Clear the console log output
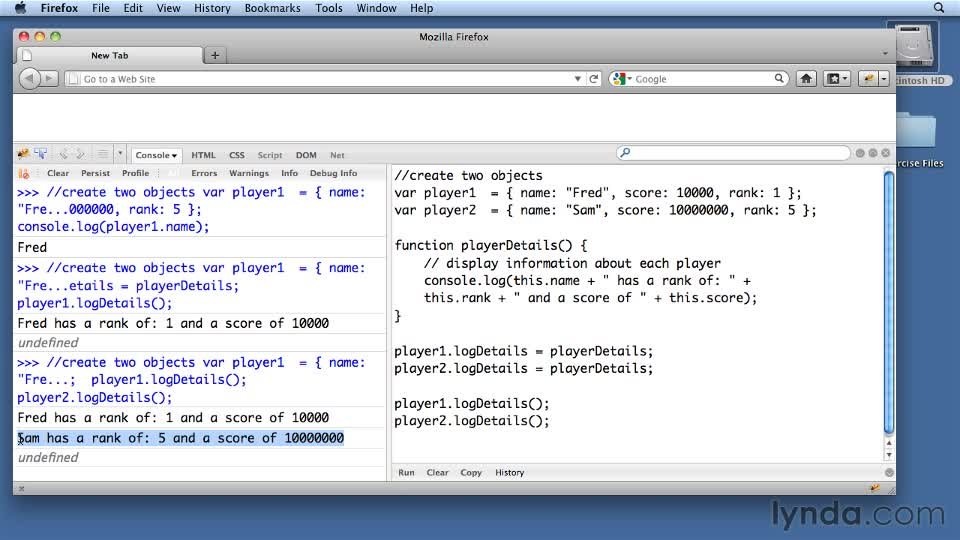The image size is (960, 540). point(58,173)
